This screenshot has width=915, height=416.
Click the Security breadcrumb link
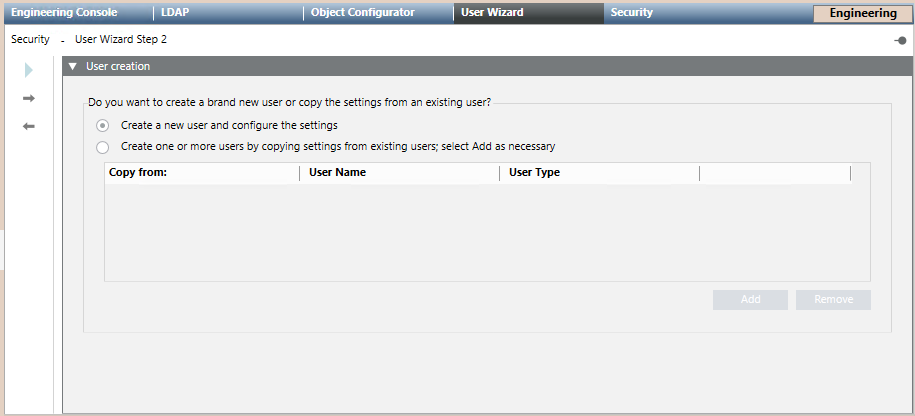click(30, 39)
